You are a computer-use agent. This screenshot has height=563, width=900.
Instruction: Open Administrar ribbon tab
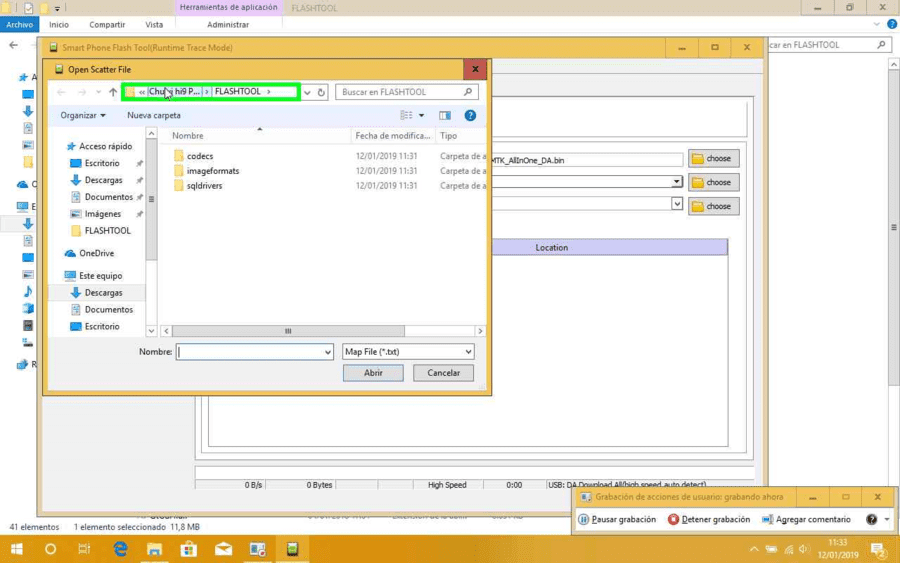pos(228,25)
